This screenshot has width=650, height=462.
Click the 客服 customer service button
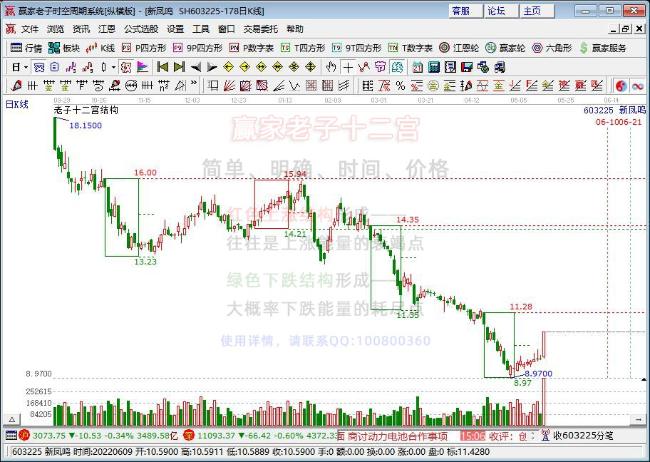coord(466,11)
